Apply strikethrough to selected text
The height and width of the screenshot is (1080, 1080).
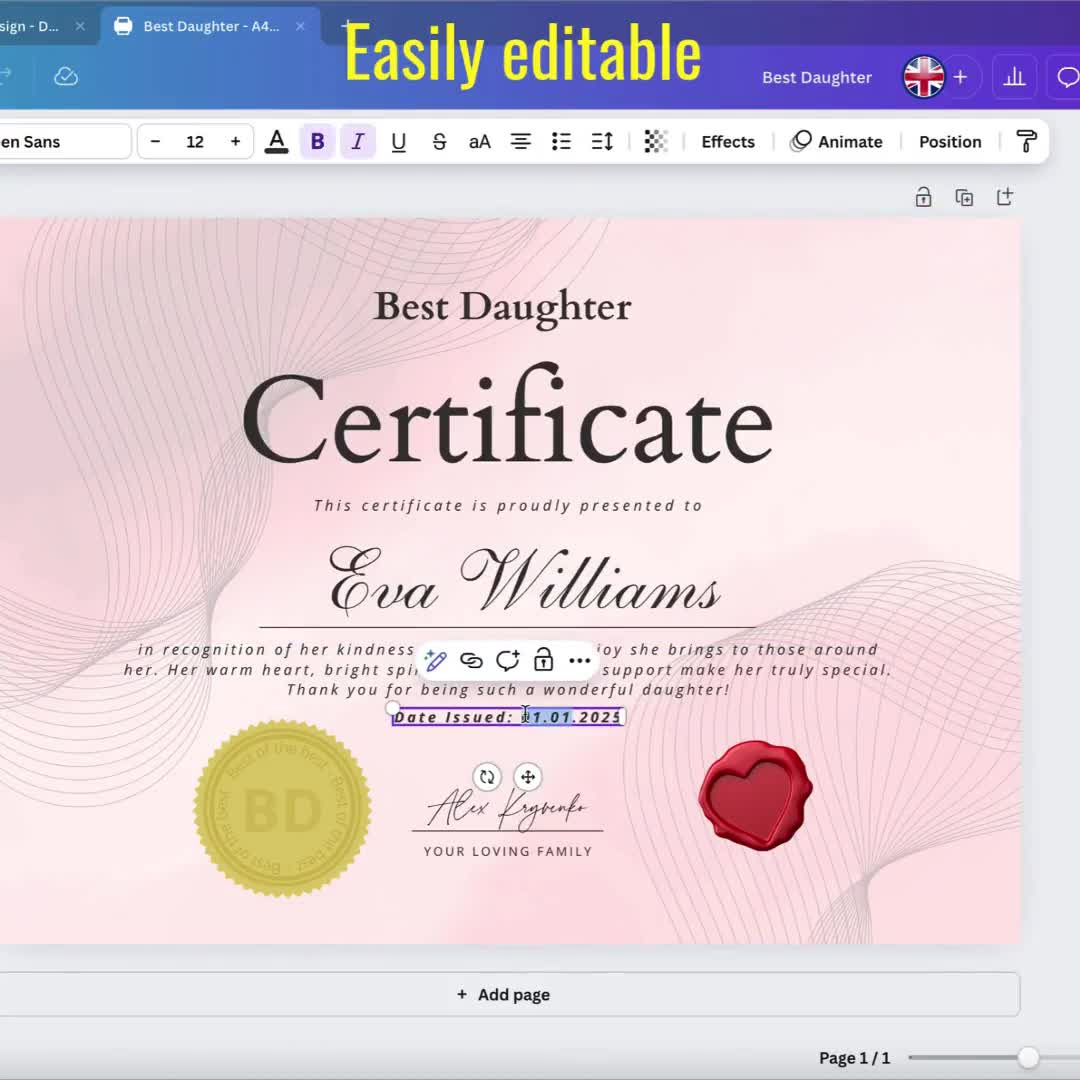pyautogui.click(x=439, y=142)
